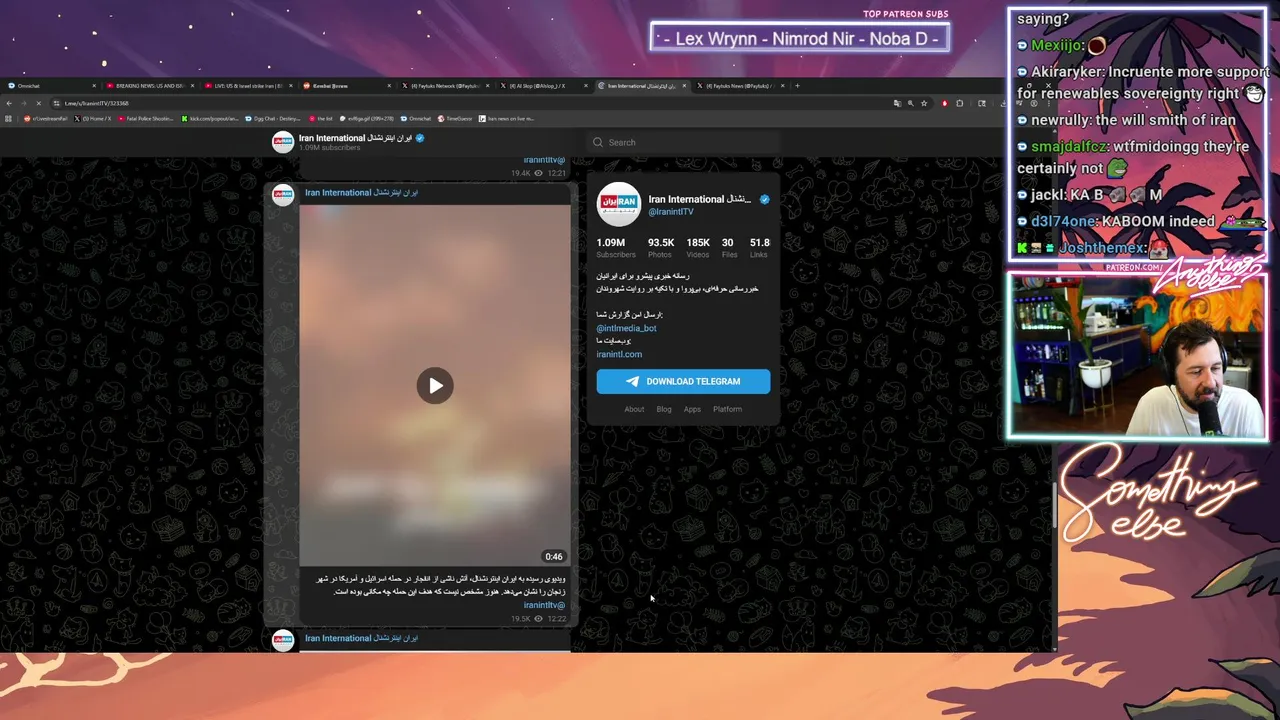This screenshot has width=1280, height=720.
Task: Focus the channel Search field
Action: [683, 142]
